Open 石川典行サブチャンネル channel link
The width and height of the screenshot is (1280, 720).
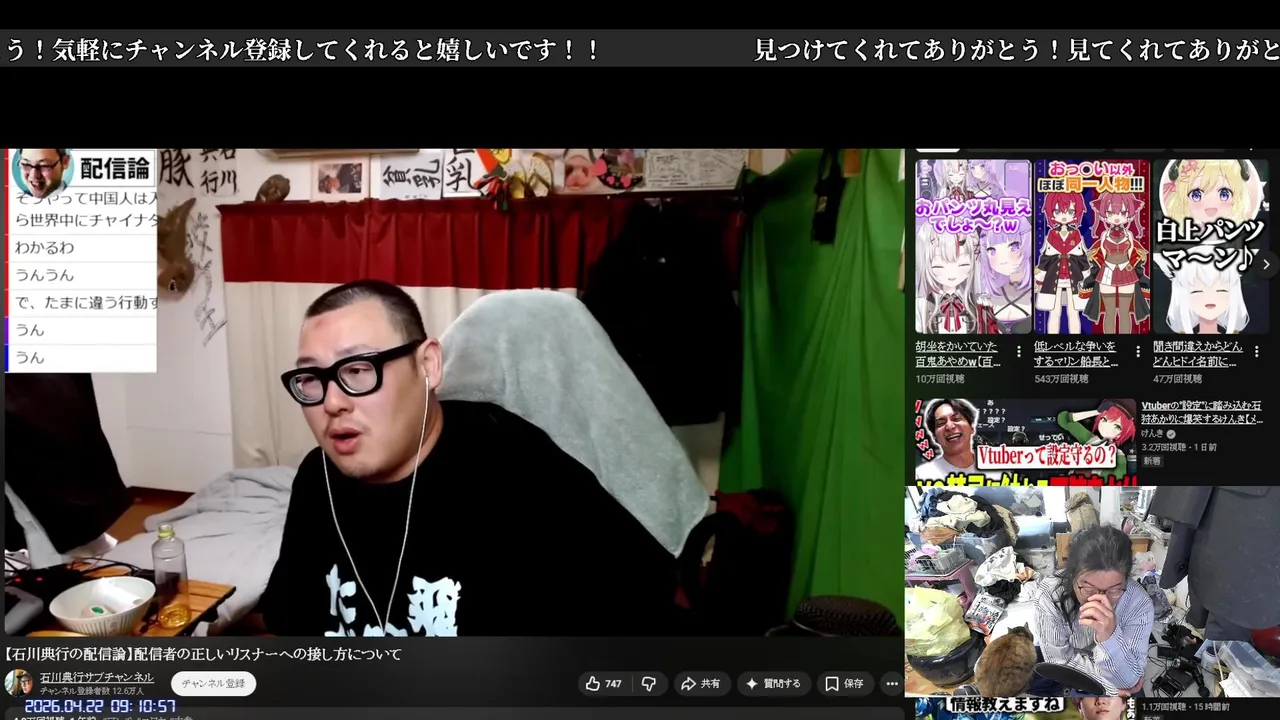97,677
